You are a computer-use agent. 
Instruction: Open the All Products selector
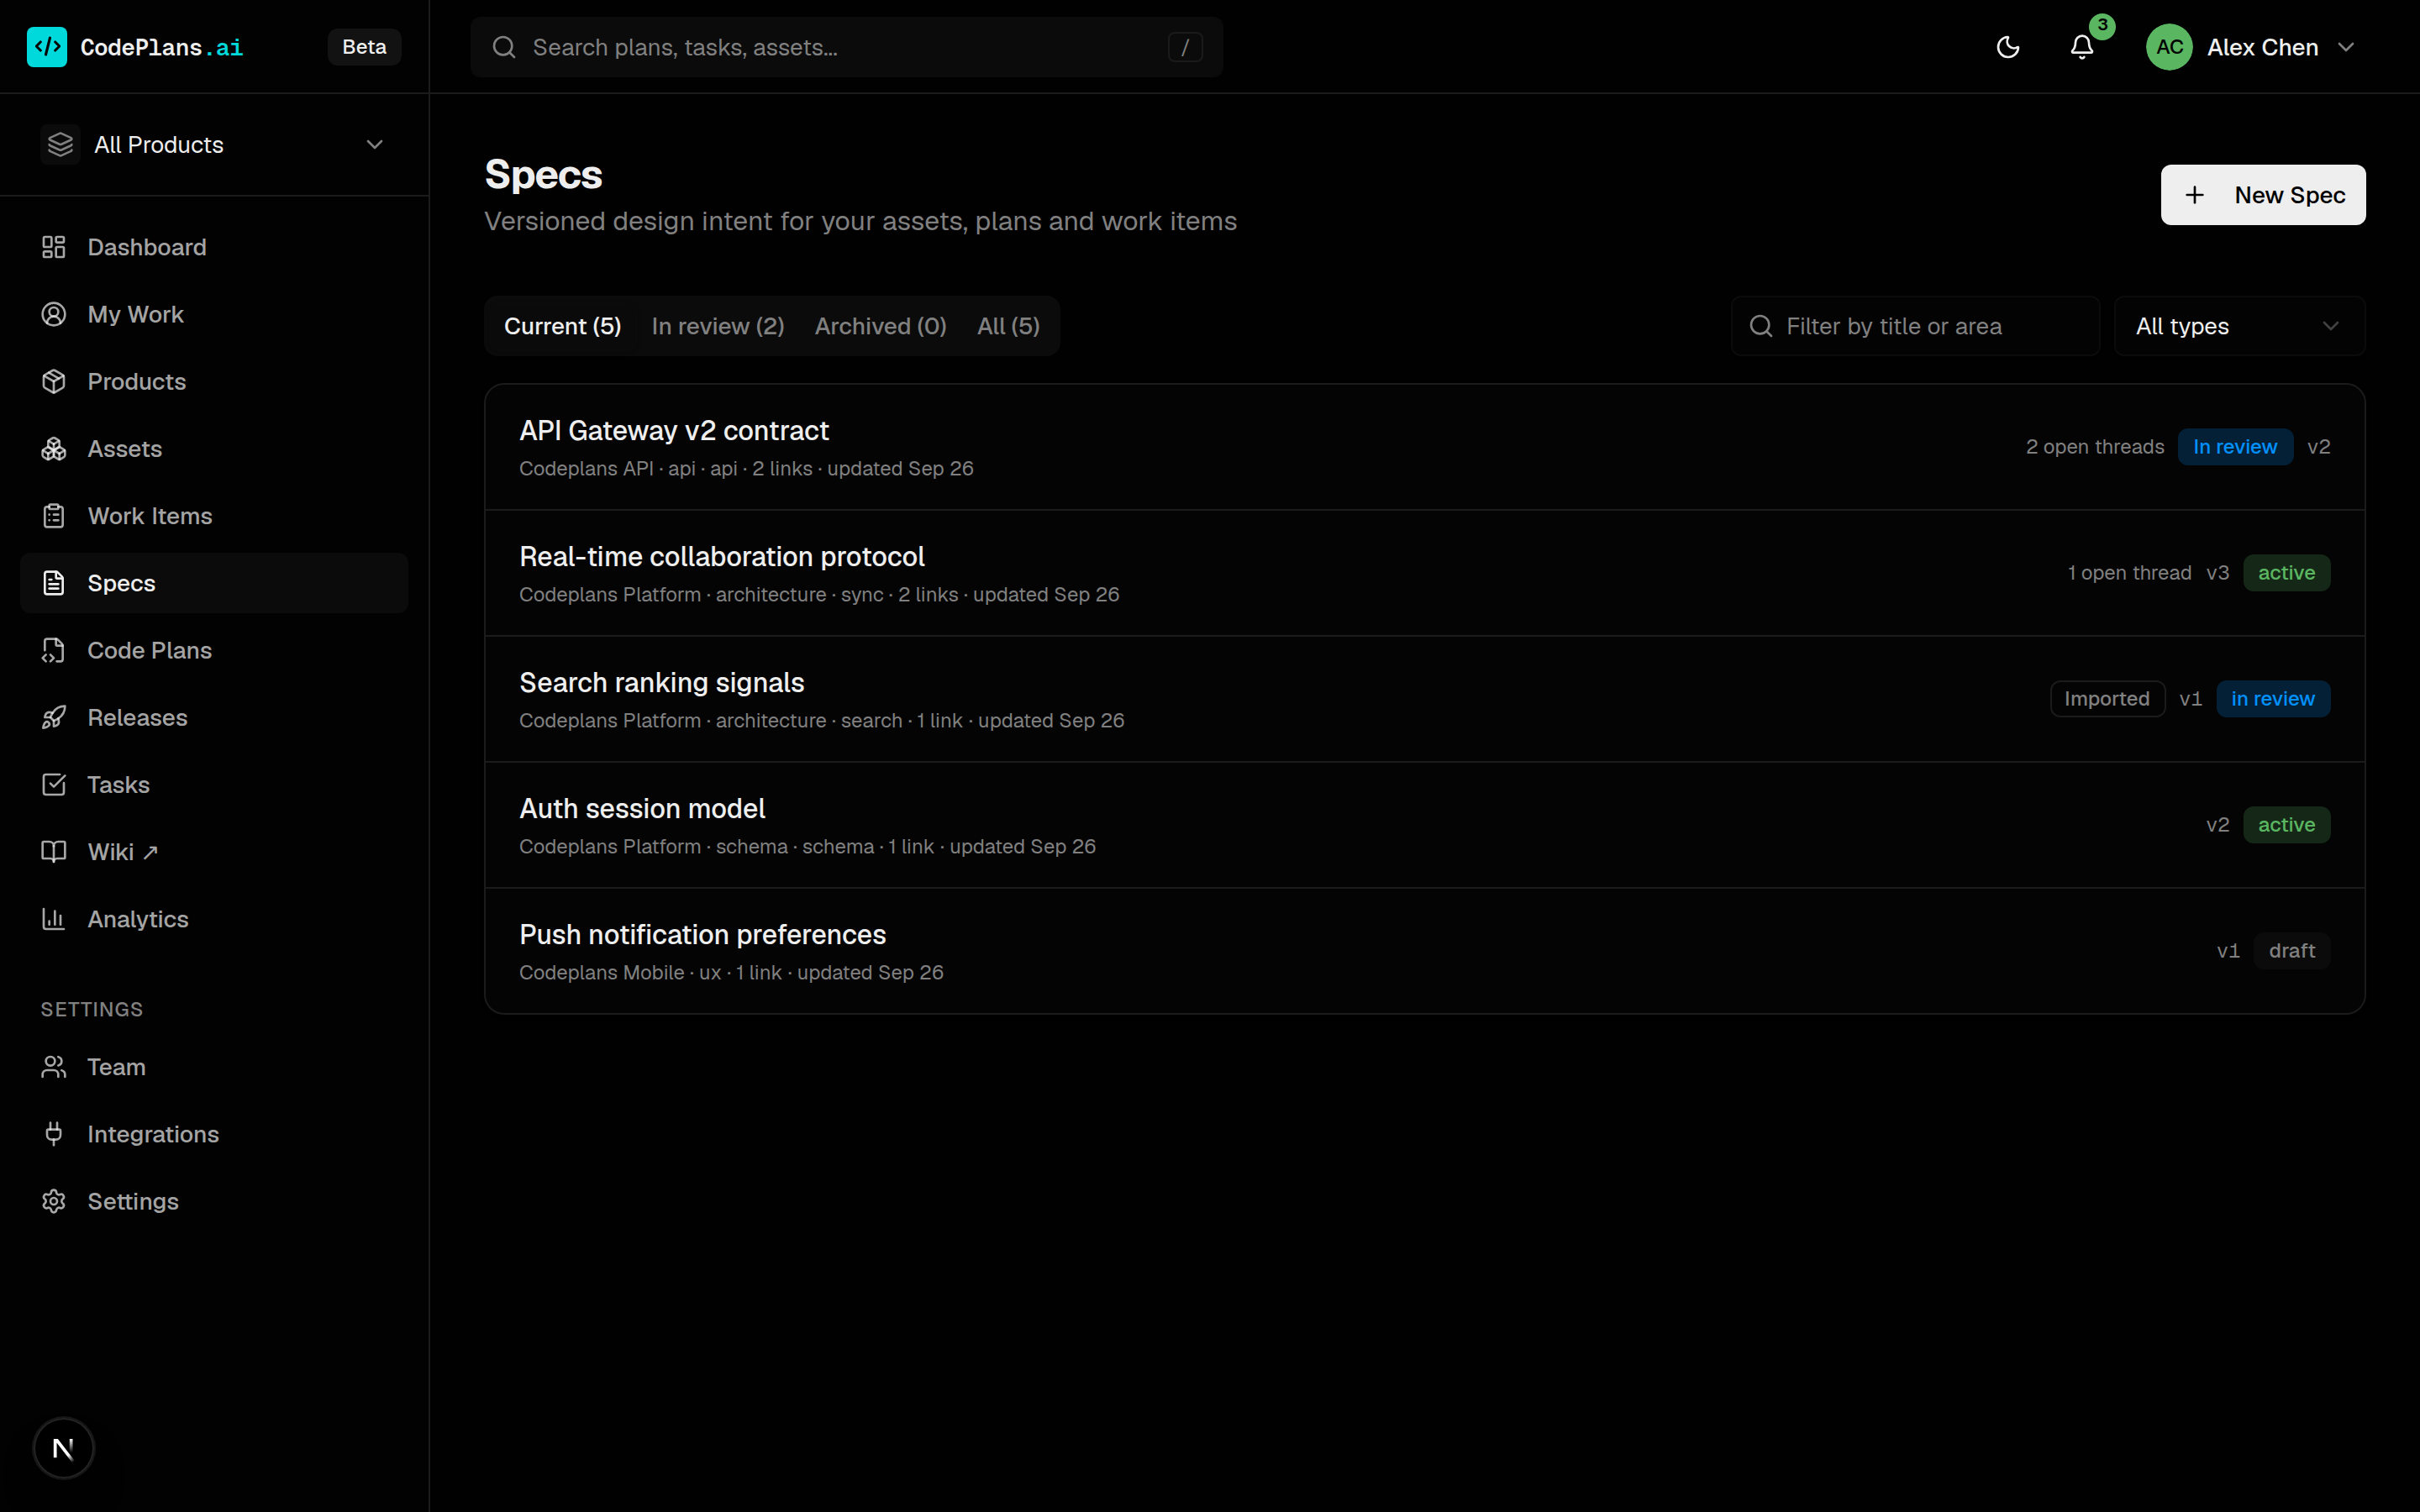click(x=214, y=145)
